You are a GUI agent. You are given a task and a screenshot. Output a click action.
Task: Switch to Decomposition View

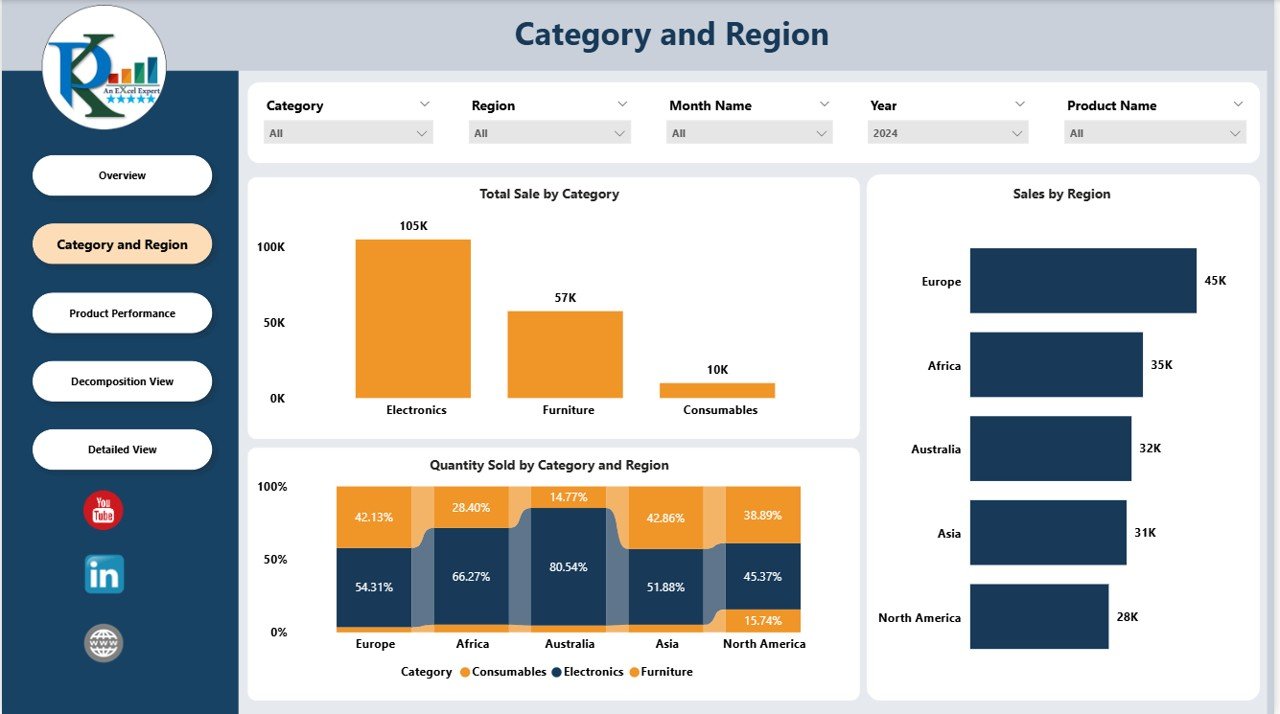[122, 381]
